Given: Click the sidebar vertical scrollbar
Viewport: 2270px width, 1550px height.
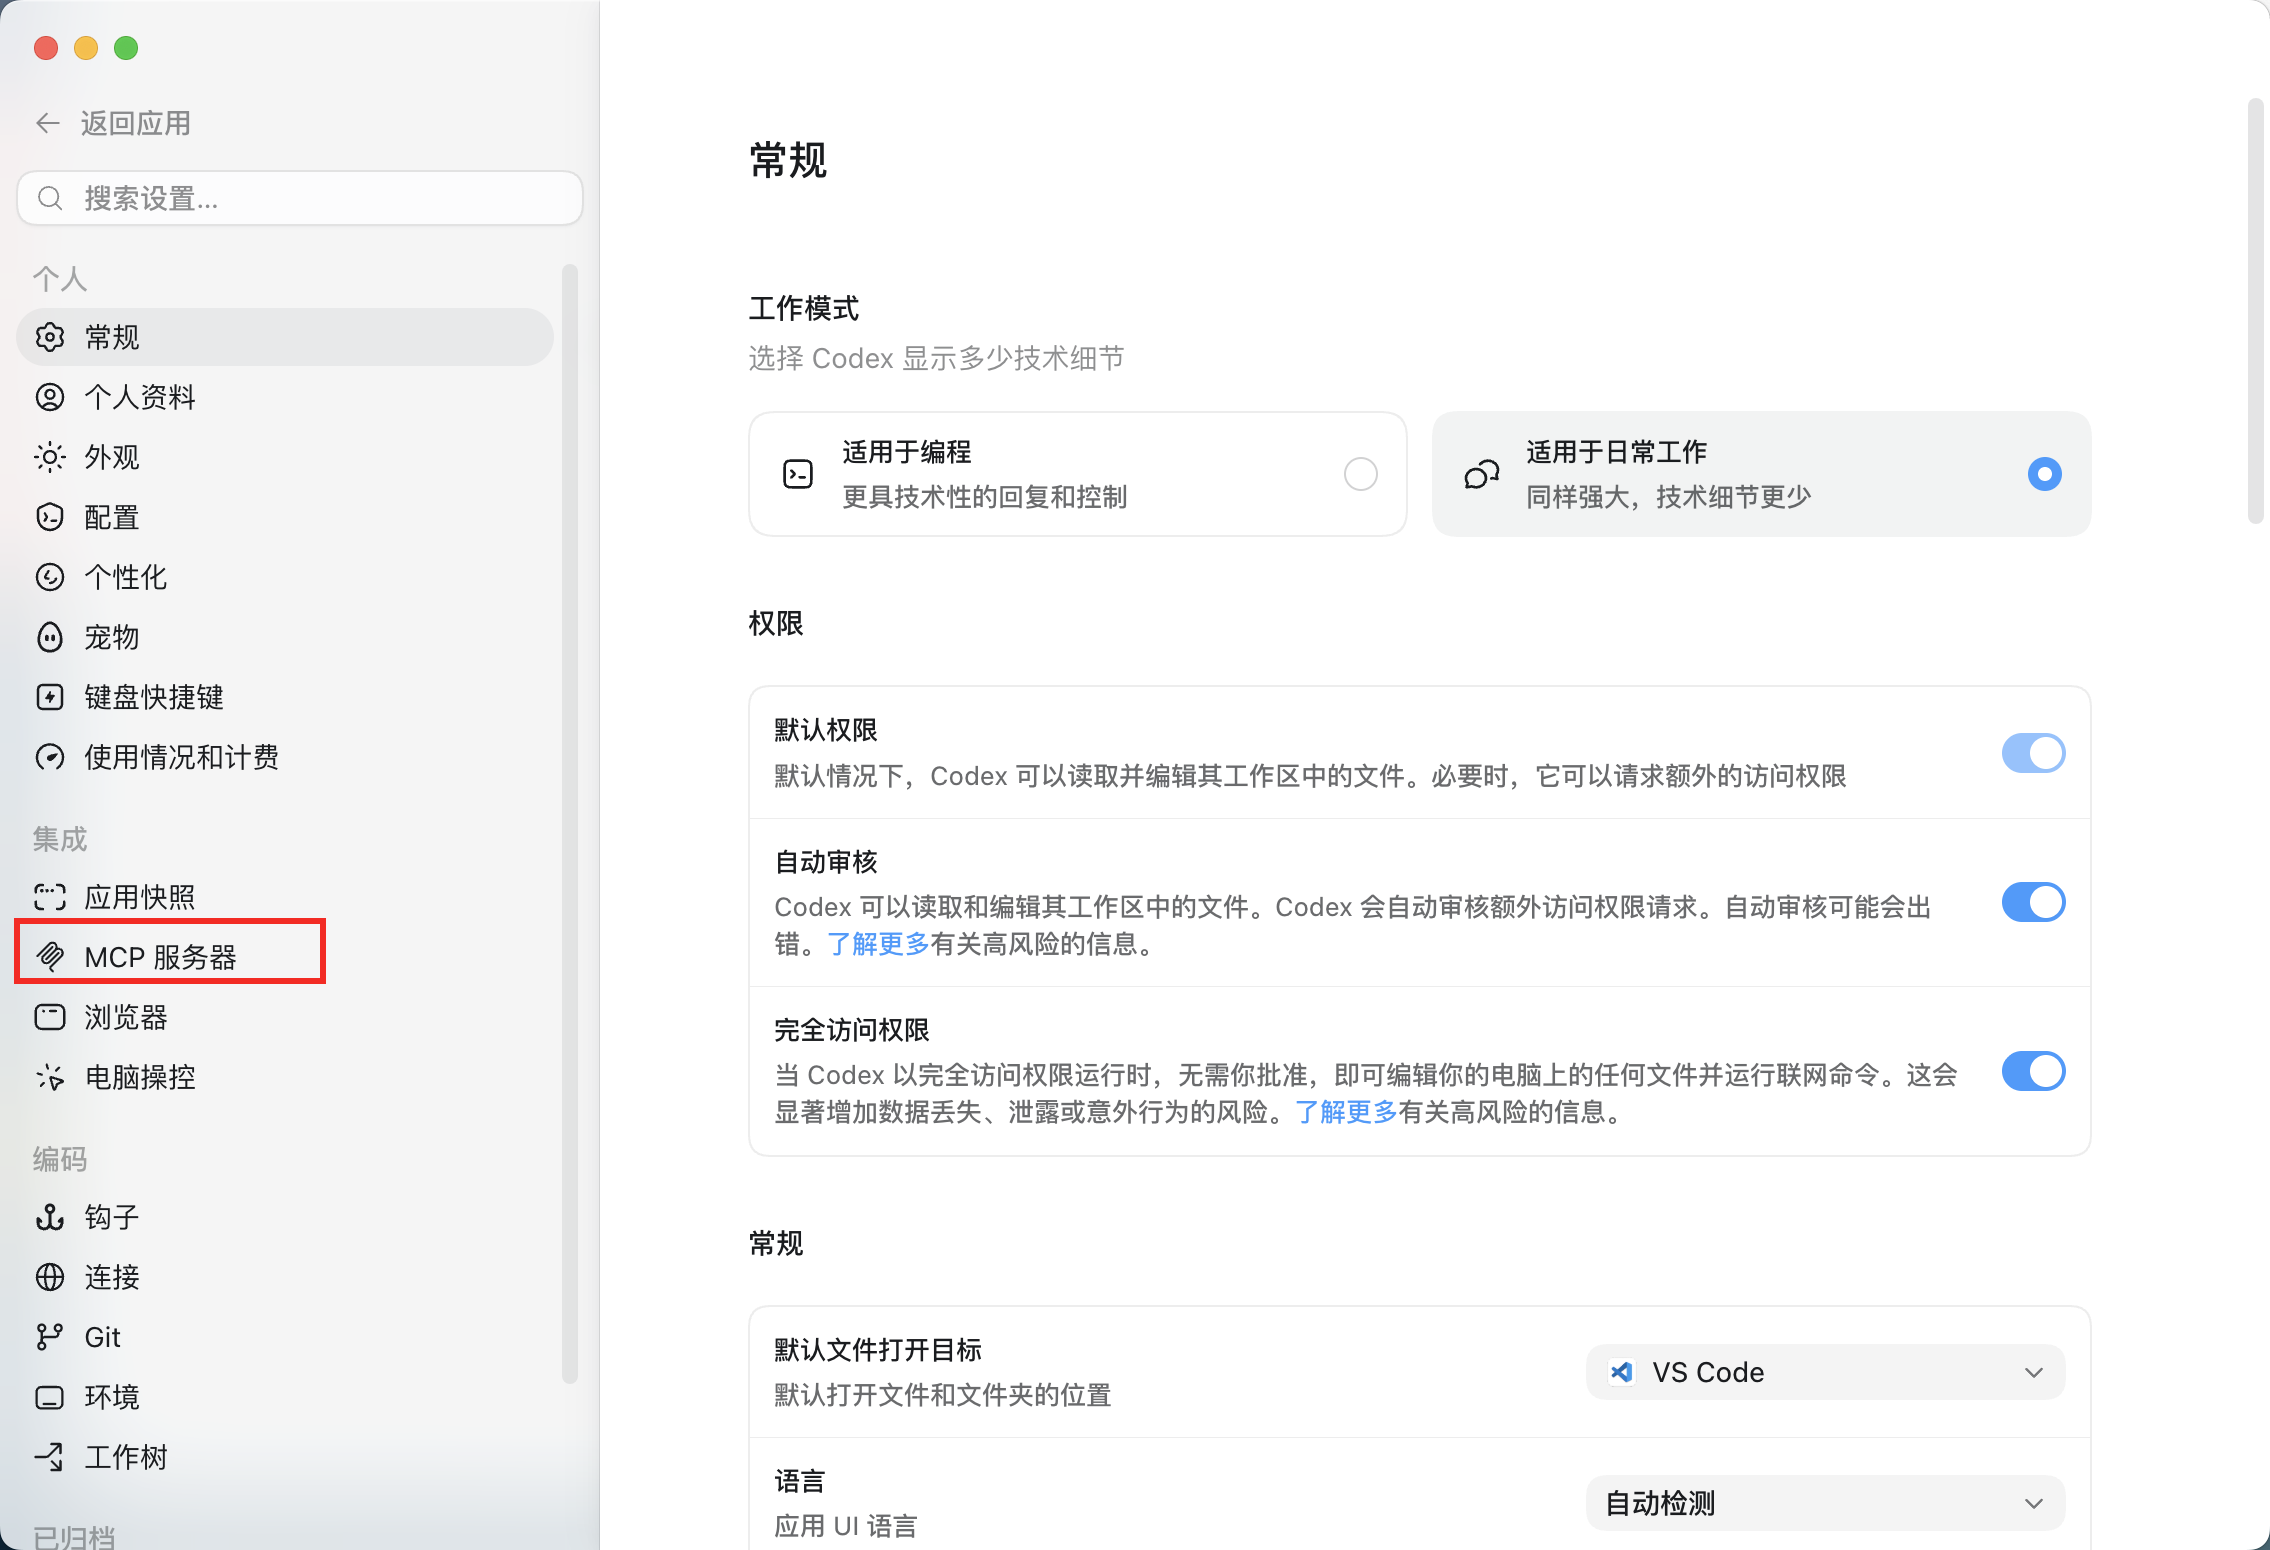Looking at the screenshot, I should 570,823.
